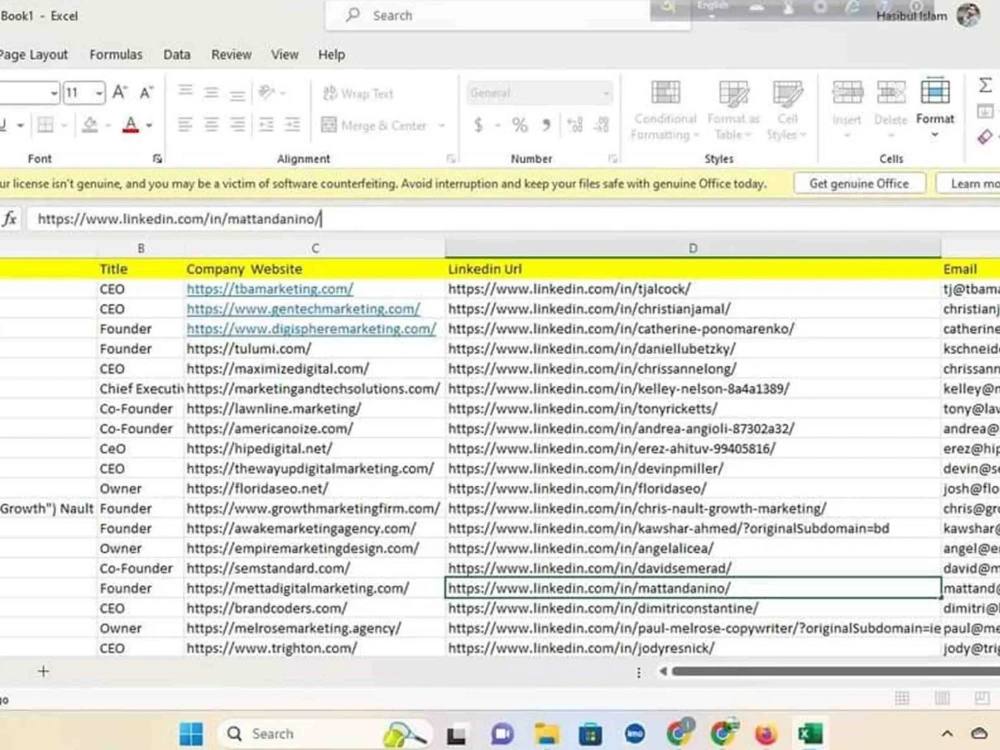The width and height of the screenshot is (1000, 750).
Task: Open the Cell Styles gallery
Action: coord(787,110)
